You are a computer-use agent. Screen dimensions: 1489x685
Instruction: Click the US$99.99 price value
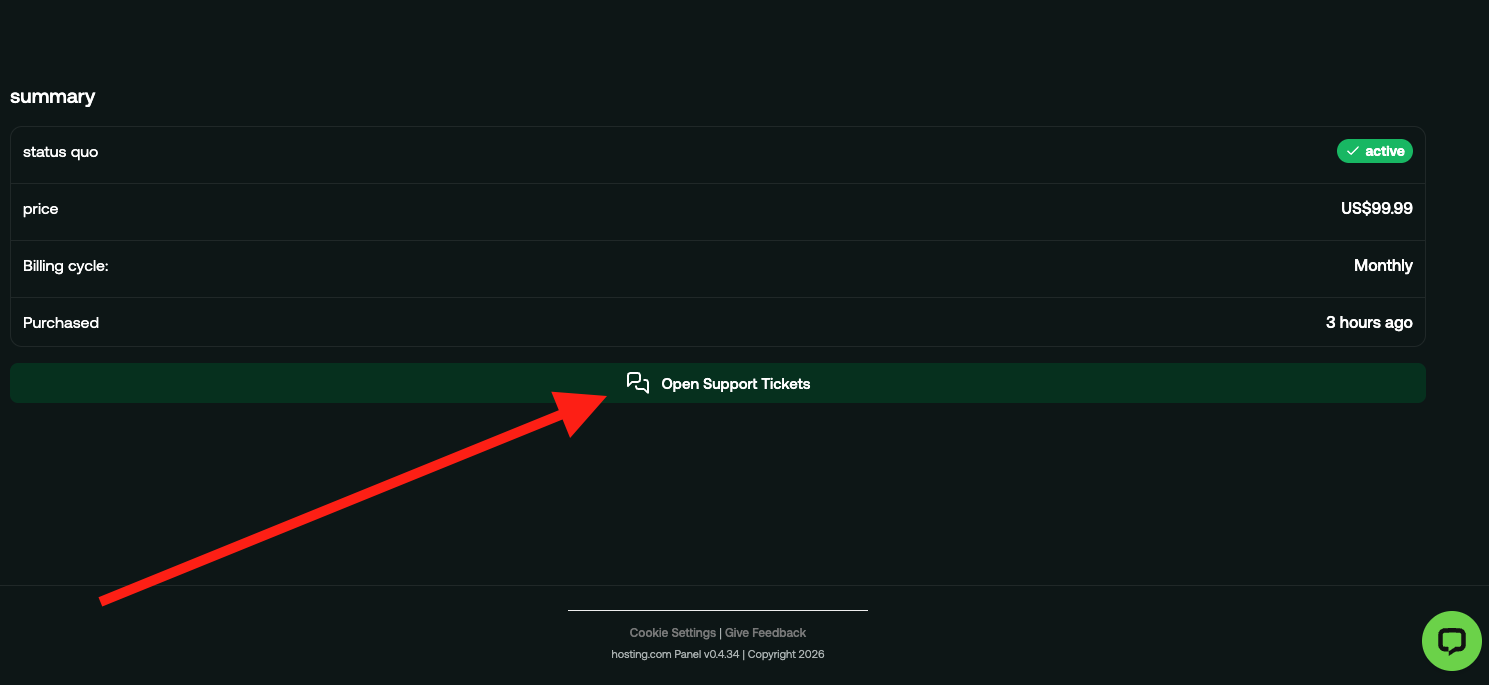coord(1377,209)
